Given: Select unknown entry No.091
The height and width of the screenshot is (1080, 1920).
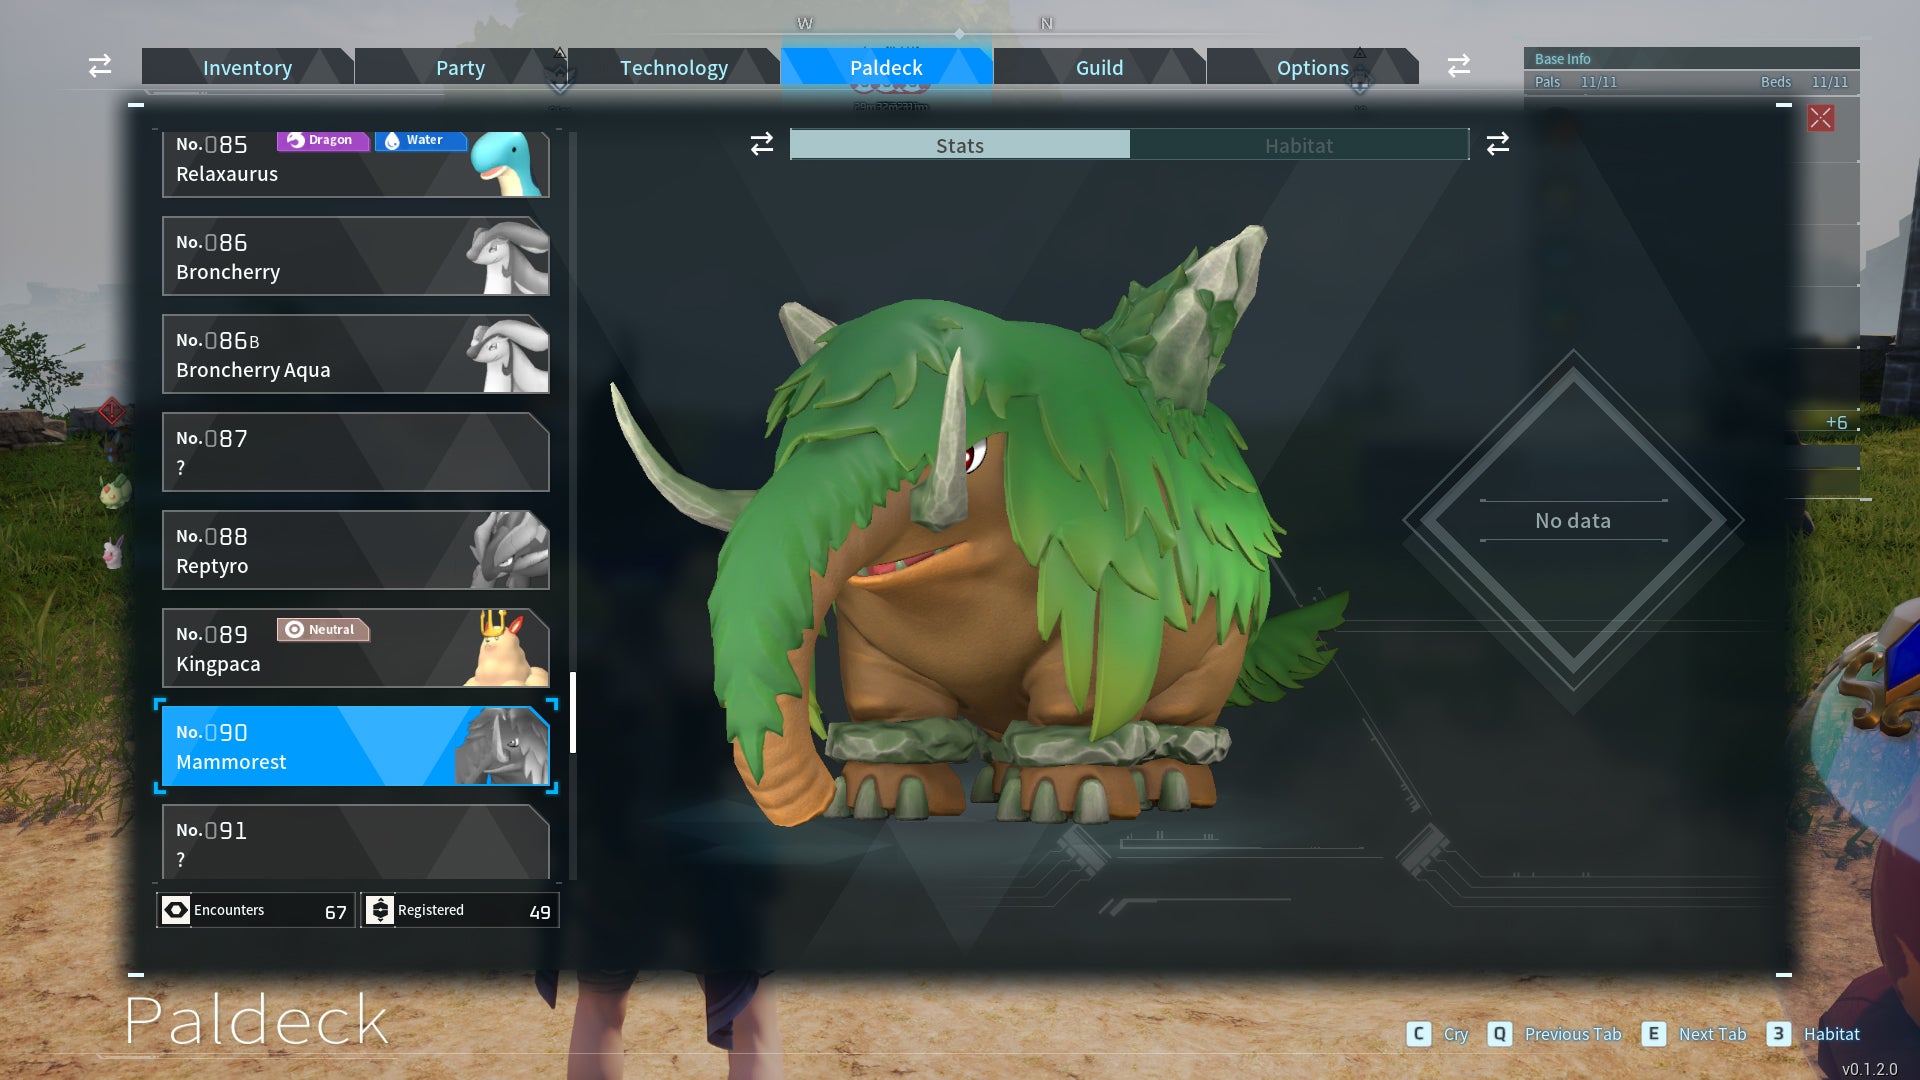Looking at the screenshot, I should pos(356,842).
